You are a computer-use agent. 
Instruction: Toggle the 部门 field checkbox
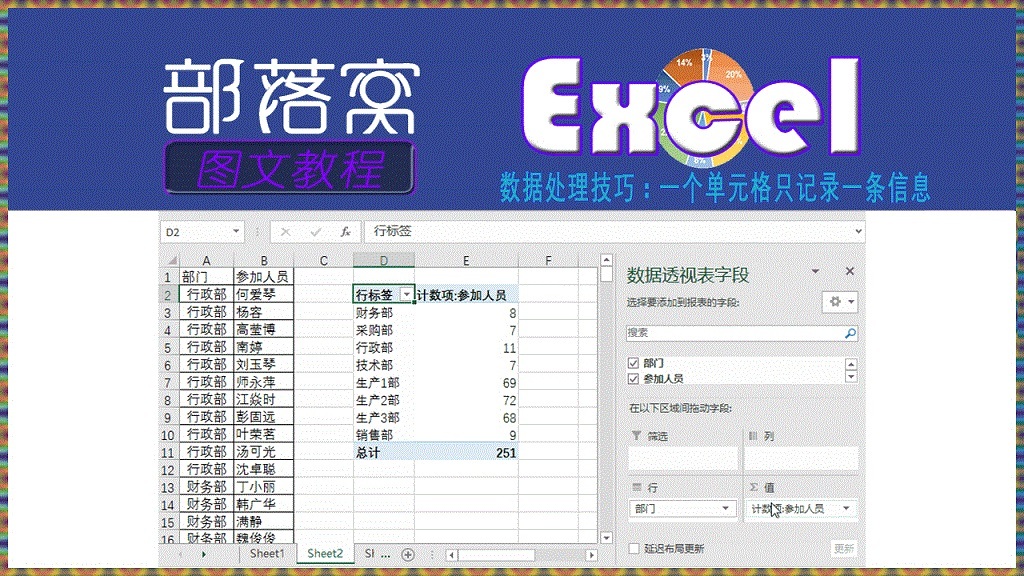[x=633, y=363]
